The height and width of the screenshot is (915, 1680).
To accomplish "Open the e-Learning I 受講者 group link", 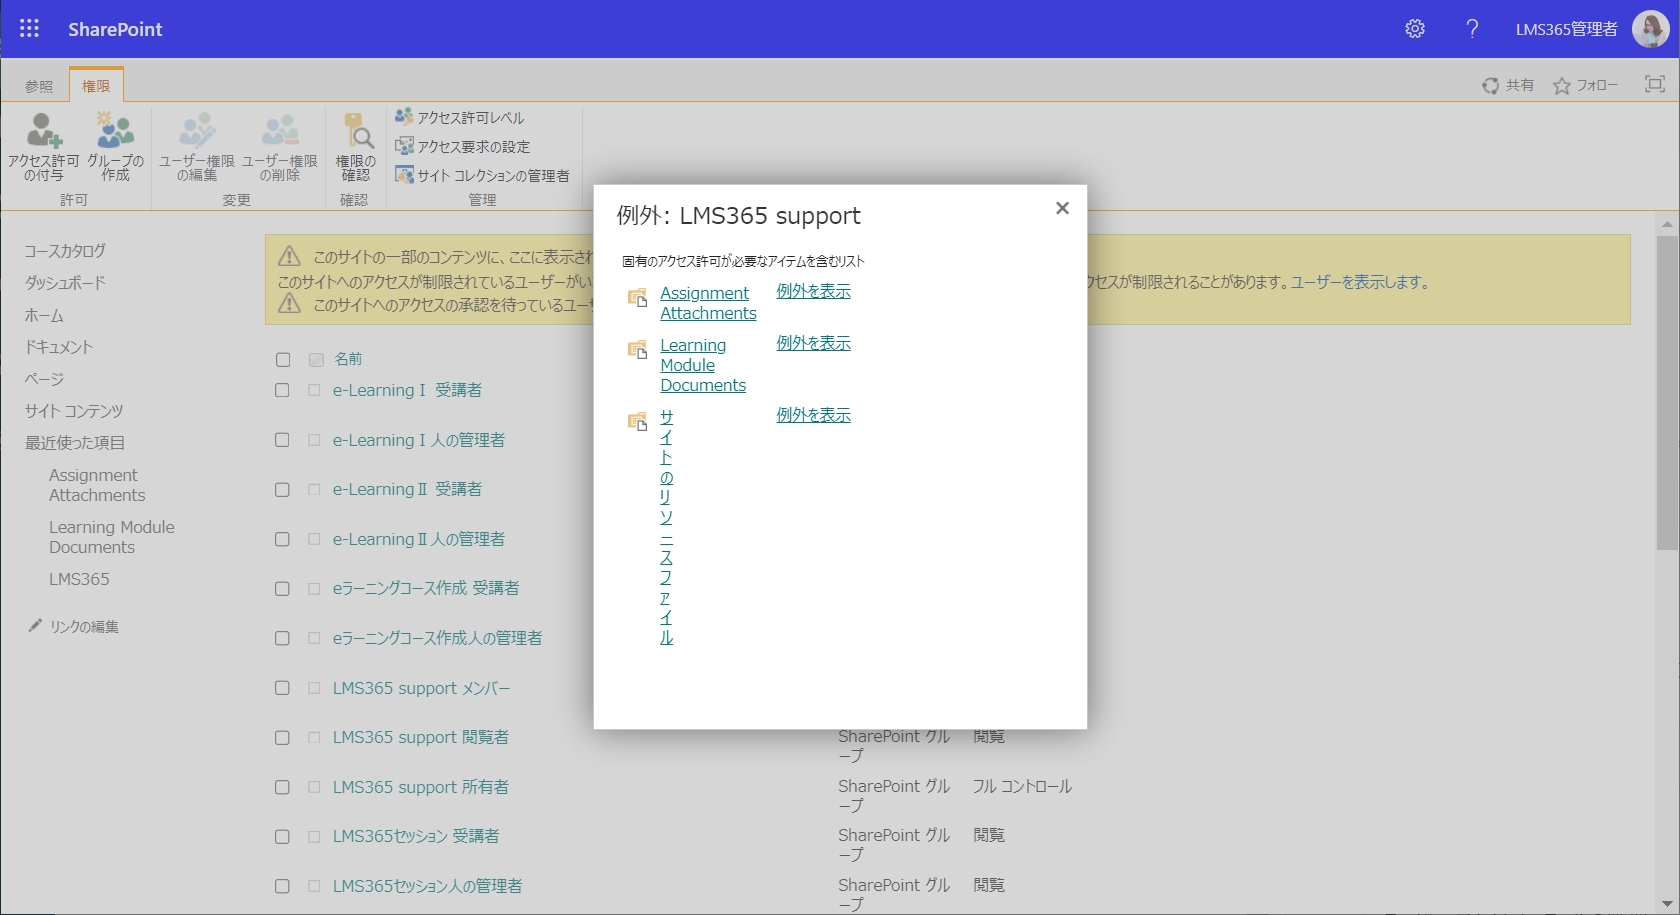I will (407, 390).
